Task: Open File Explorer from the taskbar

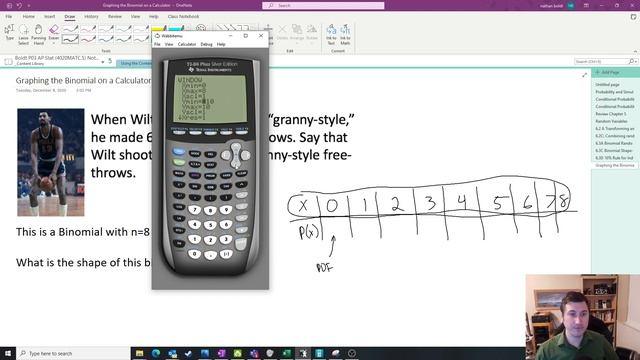Action: click(140, 353)
